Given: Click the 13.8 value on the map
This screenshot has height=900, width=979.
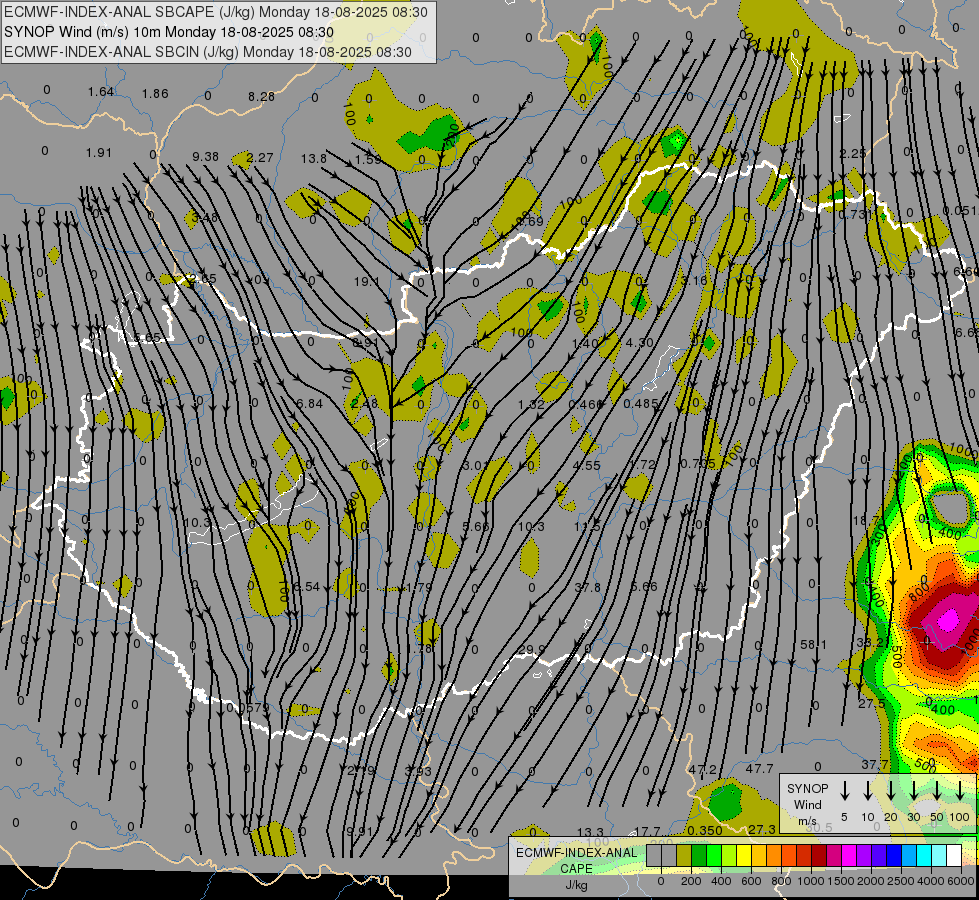Looking at the screenshot, I should coord(313,158).
